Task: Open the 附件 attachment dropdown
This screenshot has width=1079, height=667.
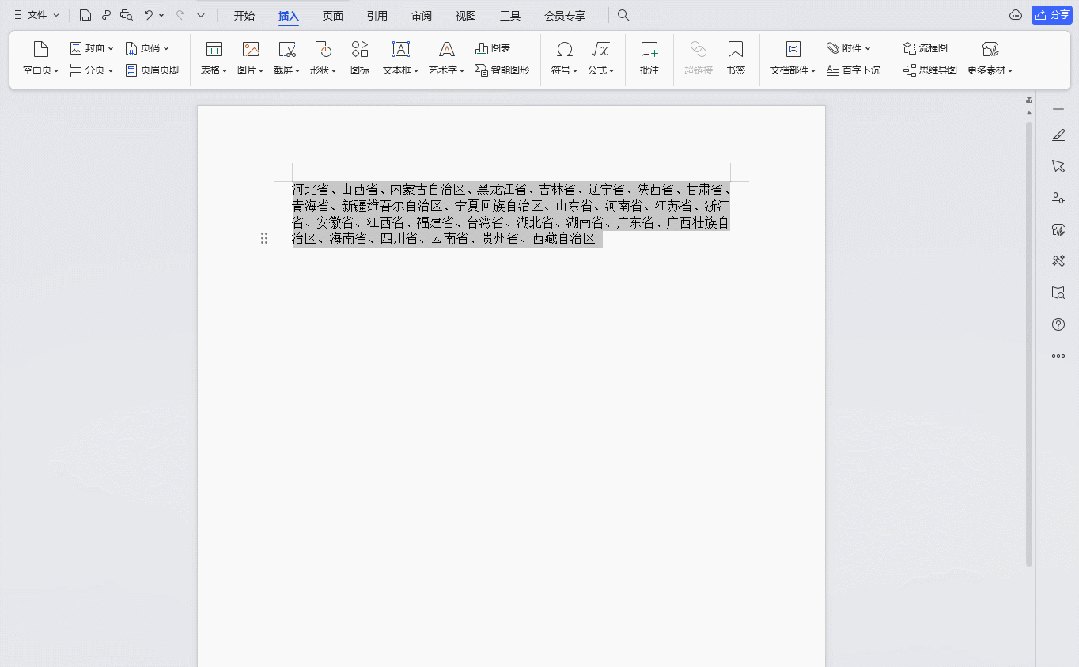Action: (x=849, y=48)
